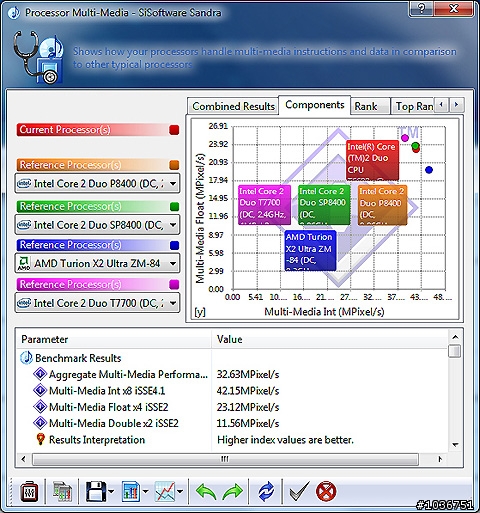Click the orange Reference Processor color swatch
The height and width of the screenshot is (513, 480).
pyautogui.click(x=174, y=165)
